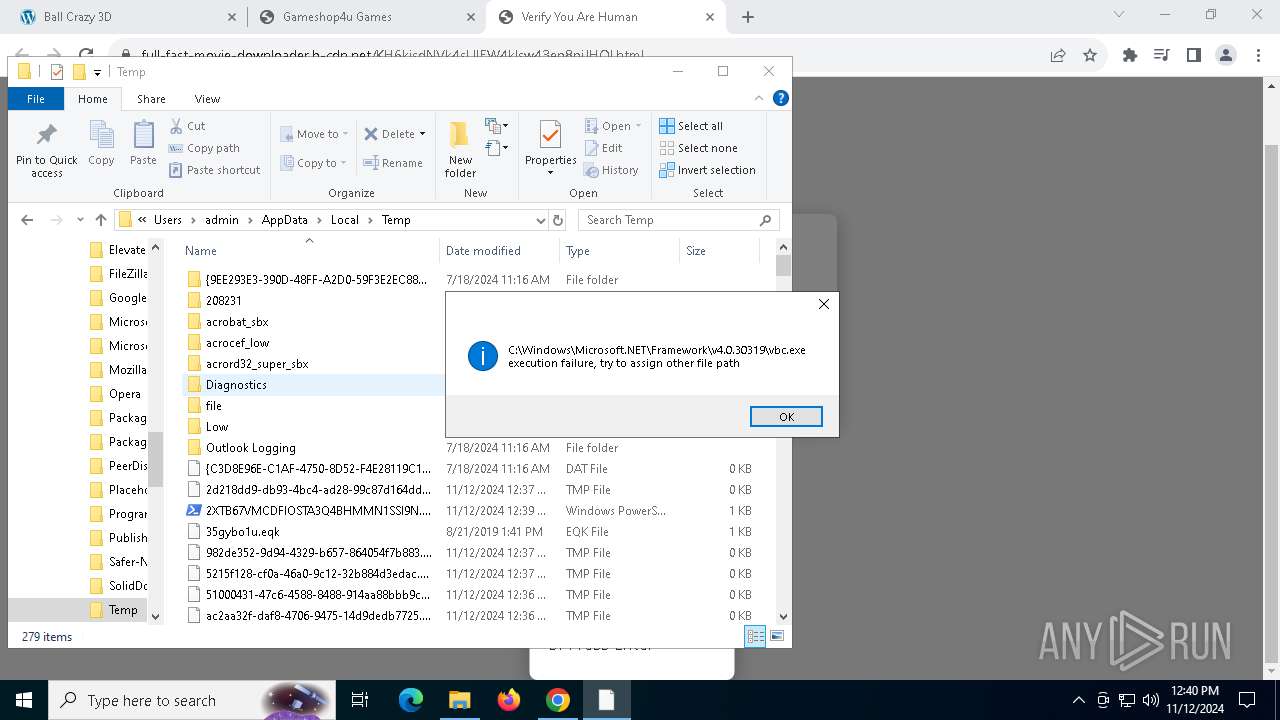The height and width of the screenshot is (720, 1280).
Task: Switch to large icons view layout
Action: (x=777, y=636)
